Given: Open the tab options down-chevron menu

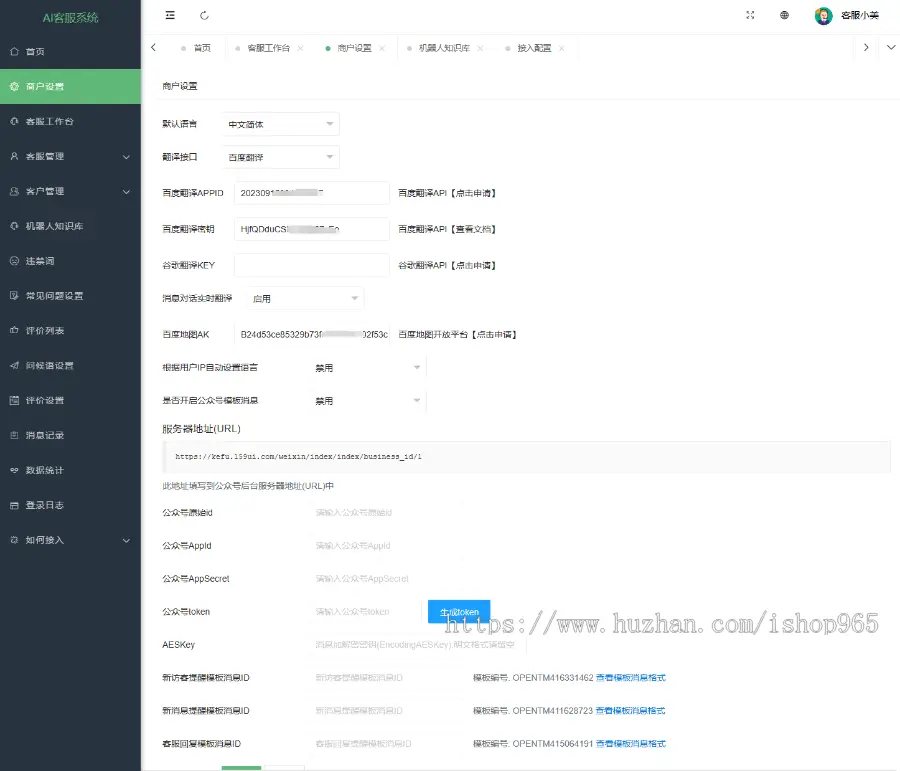Looking at the screenshot, I should point(891,48).
